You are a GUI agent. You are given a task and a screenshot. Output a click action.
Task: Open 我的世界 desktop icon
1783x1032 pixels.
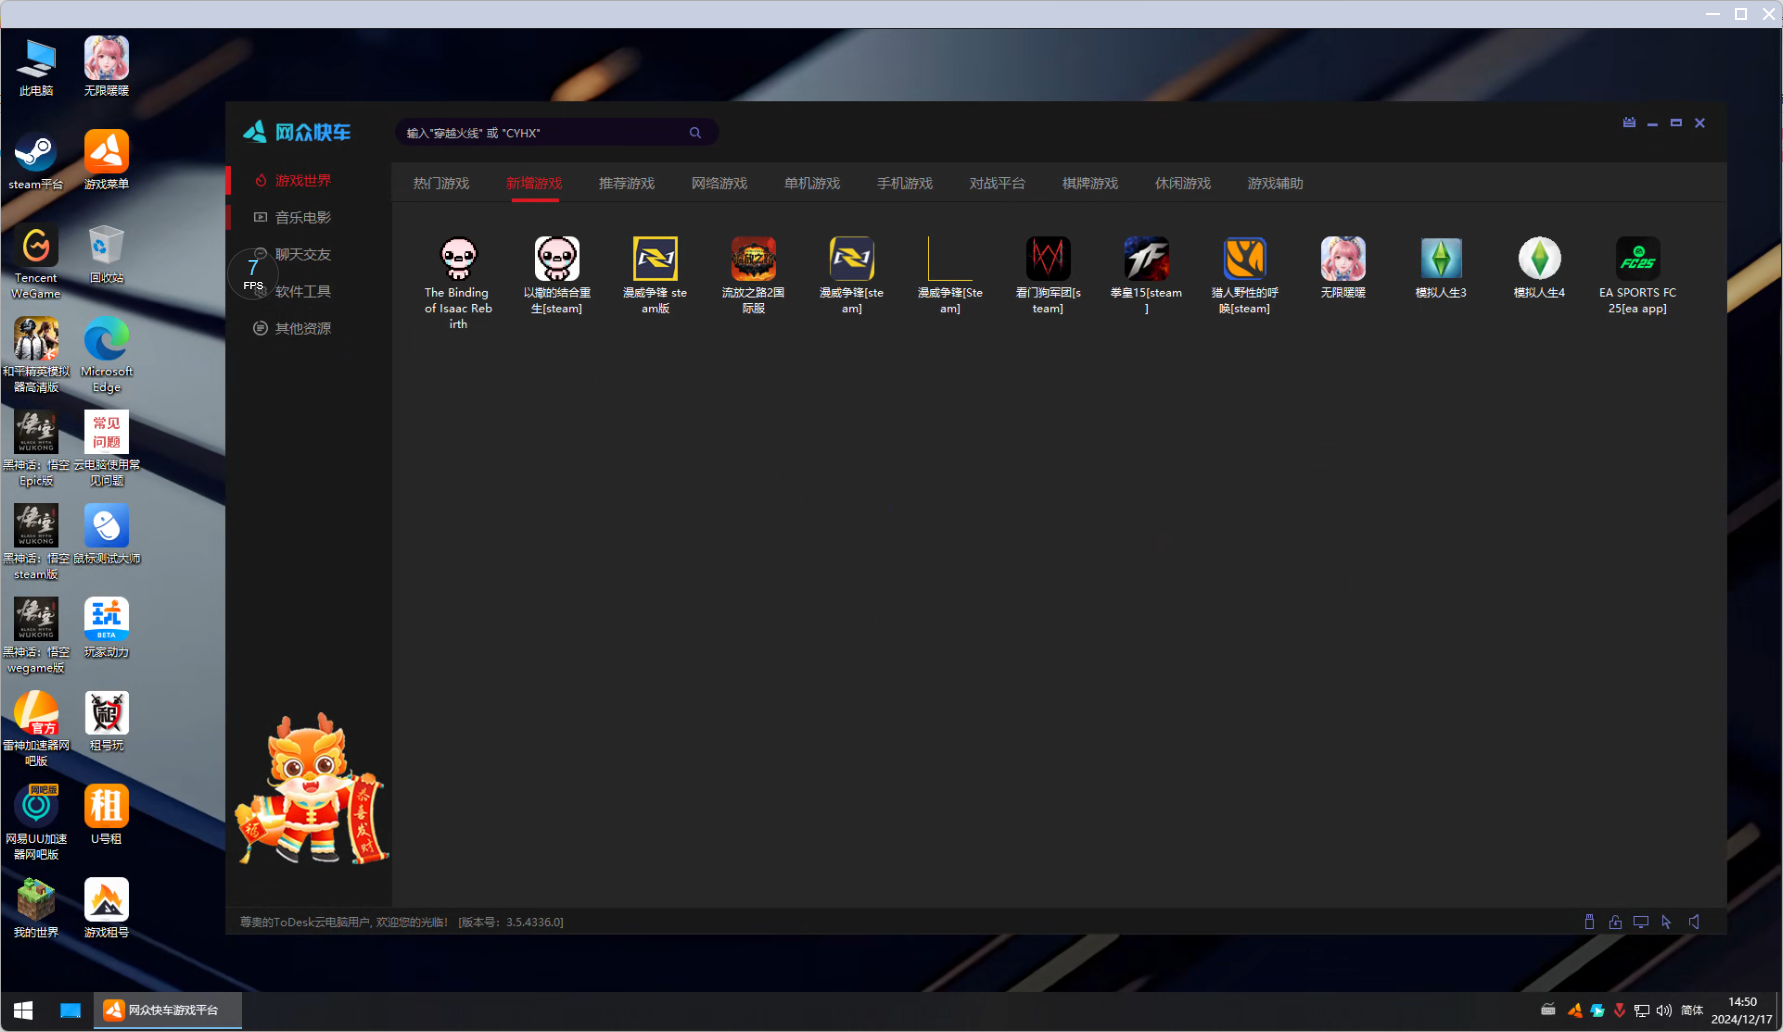(36, 908)
